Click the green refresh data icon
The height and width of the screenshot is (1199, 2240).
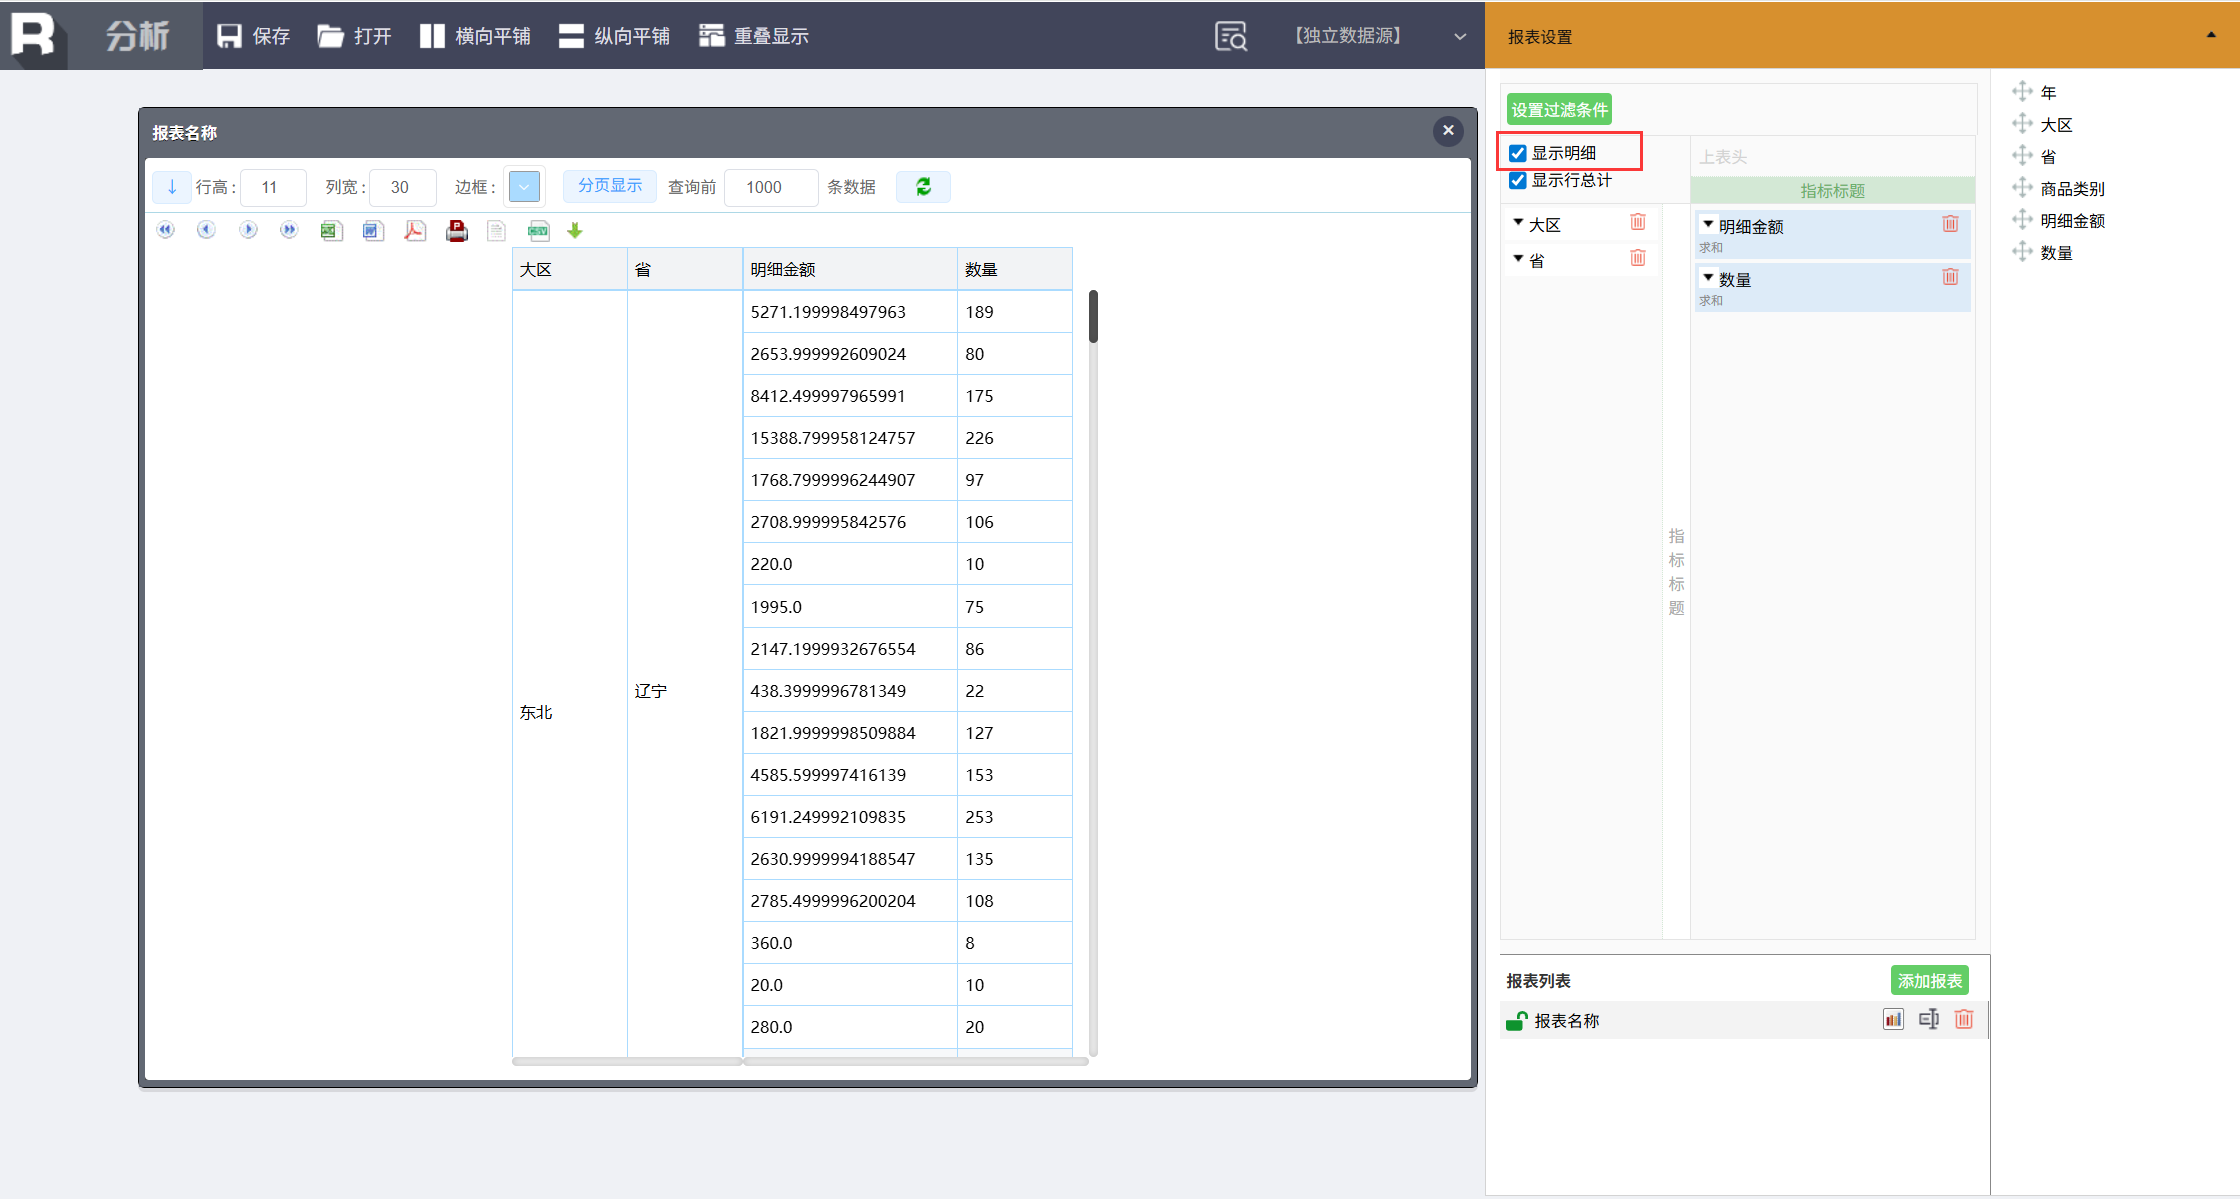tap(923, 187)
